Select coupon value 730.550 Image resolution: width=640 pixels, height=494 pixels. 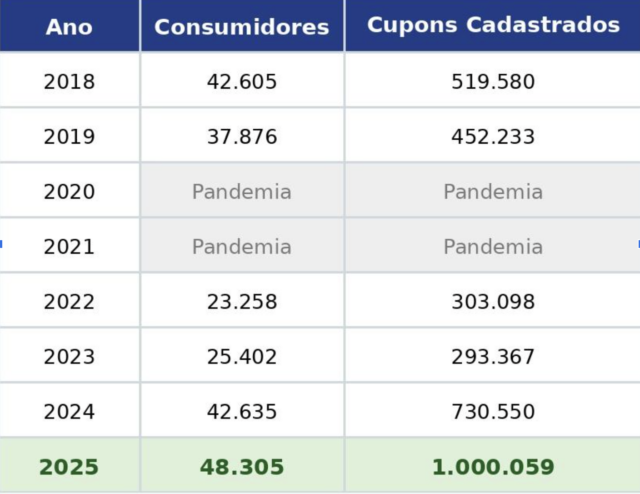(x=493, y=412)
